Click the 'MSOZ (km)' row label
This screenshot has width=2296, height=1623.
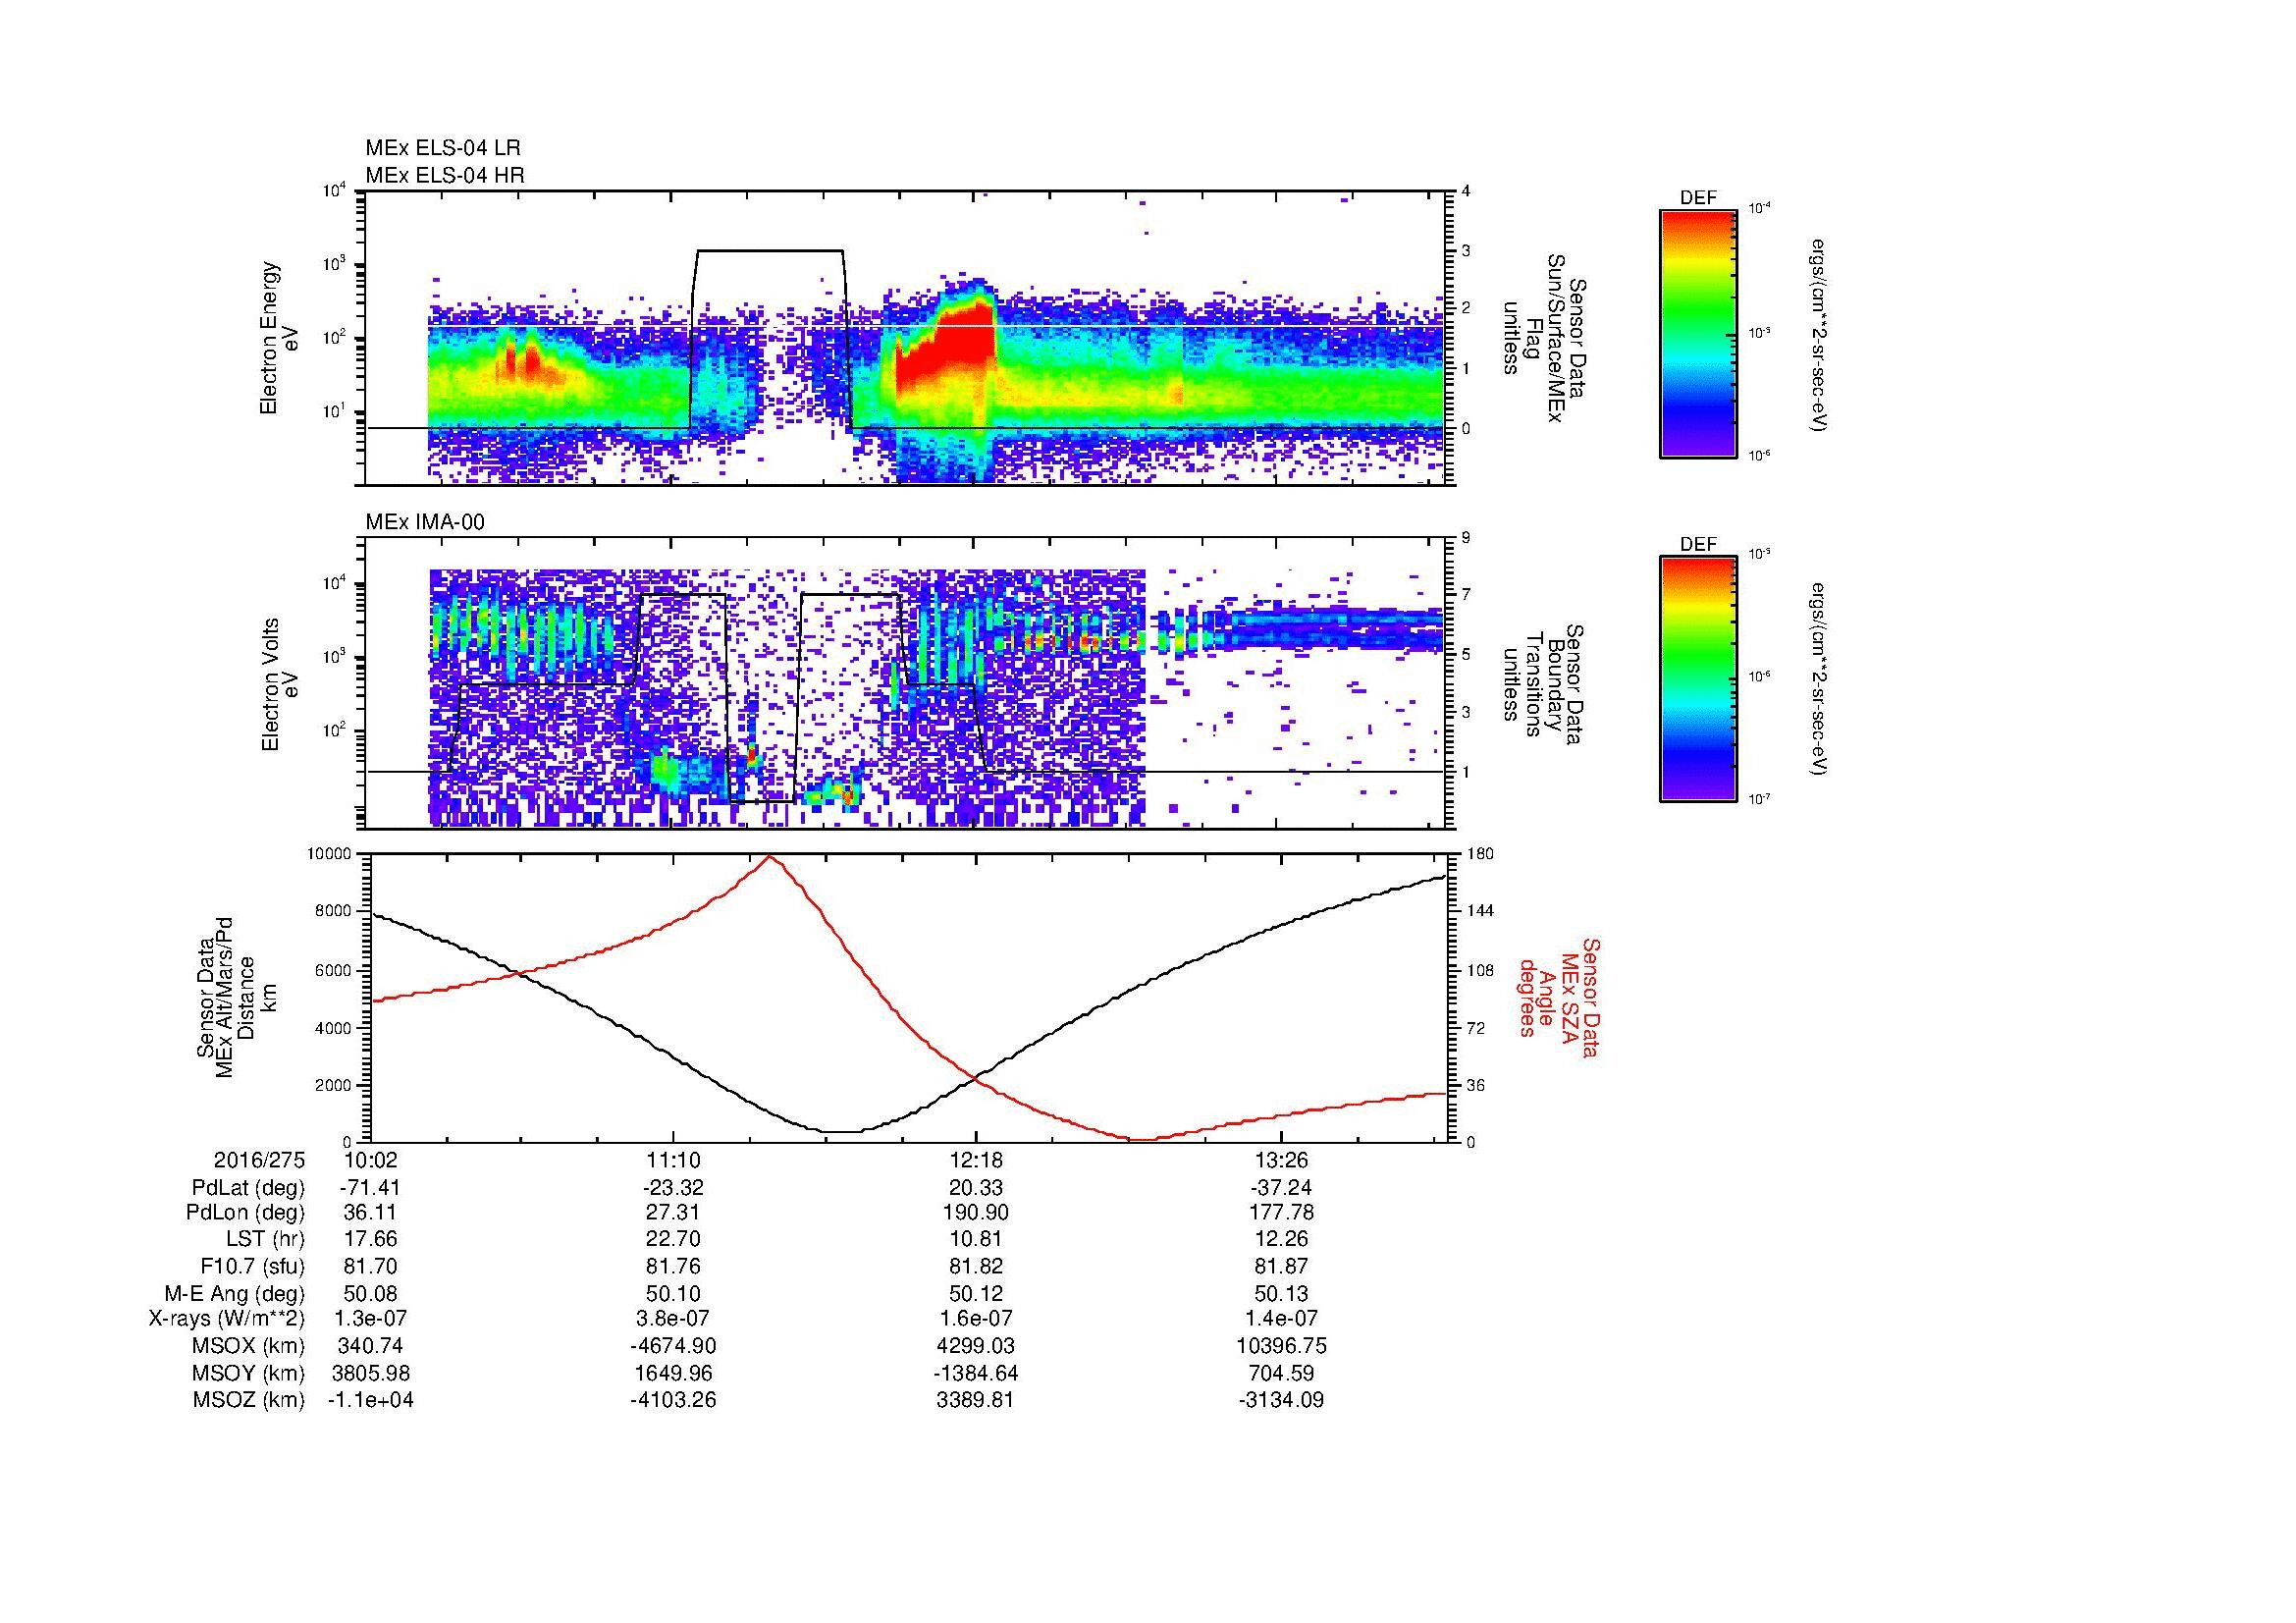coord(248,1400)
